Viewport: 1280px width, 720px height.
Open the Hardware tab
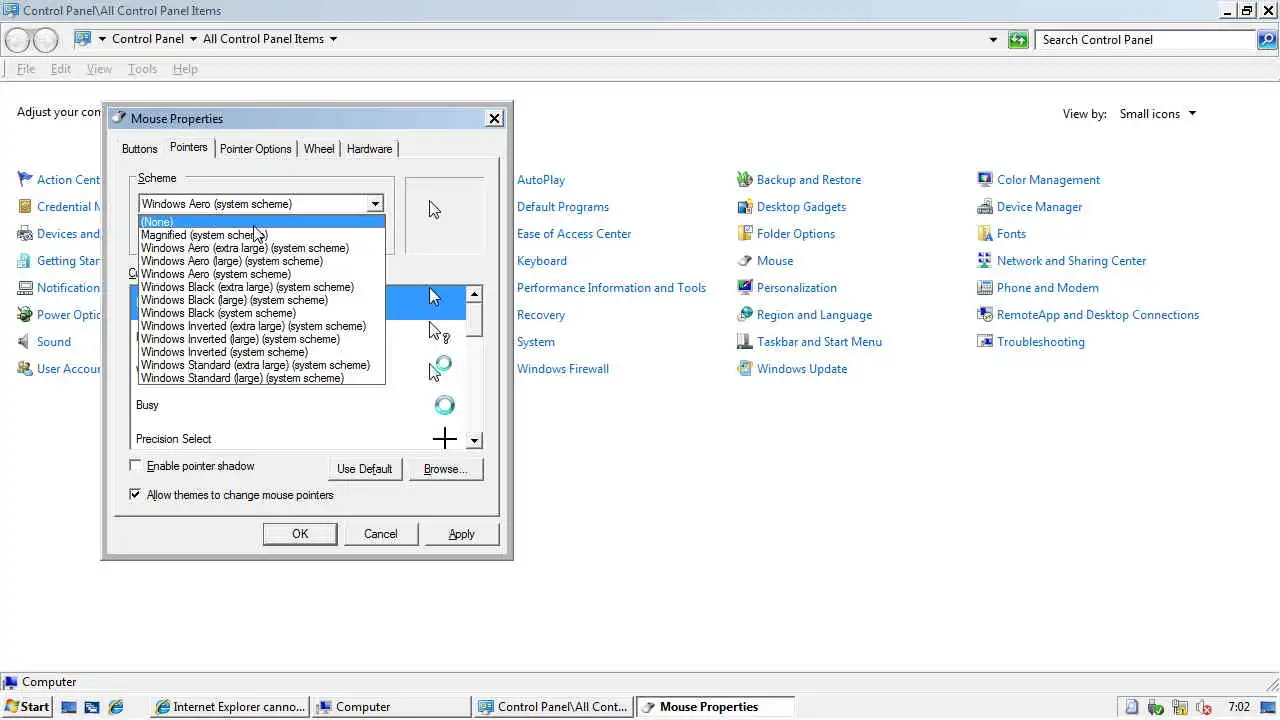pyautogui.click(x=369, y=149)
